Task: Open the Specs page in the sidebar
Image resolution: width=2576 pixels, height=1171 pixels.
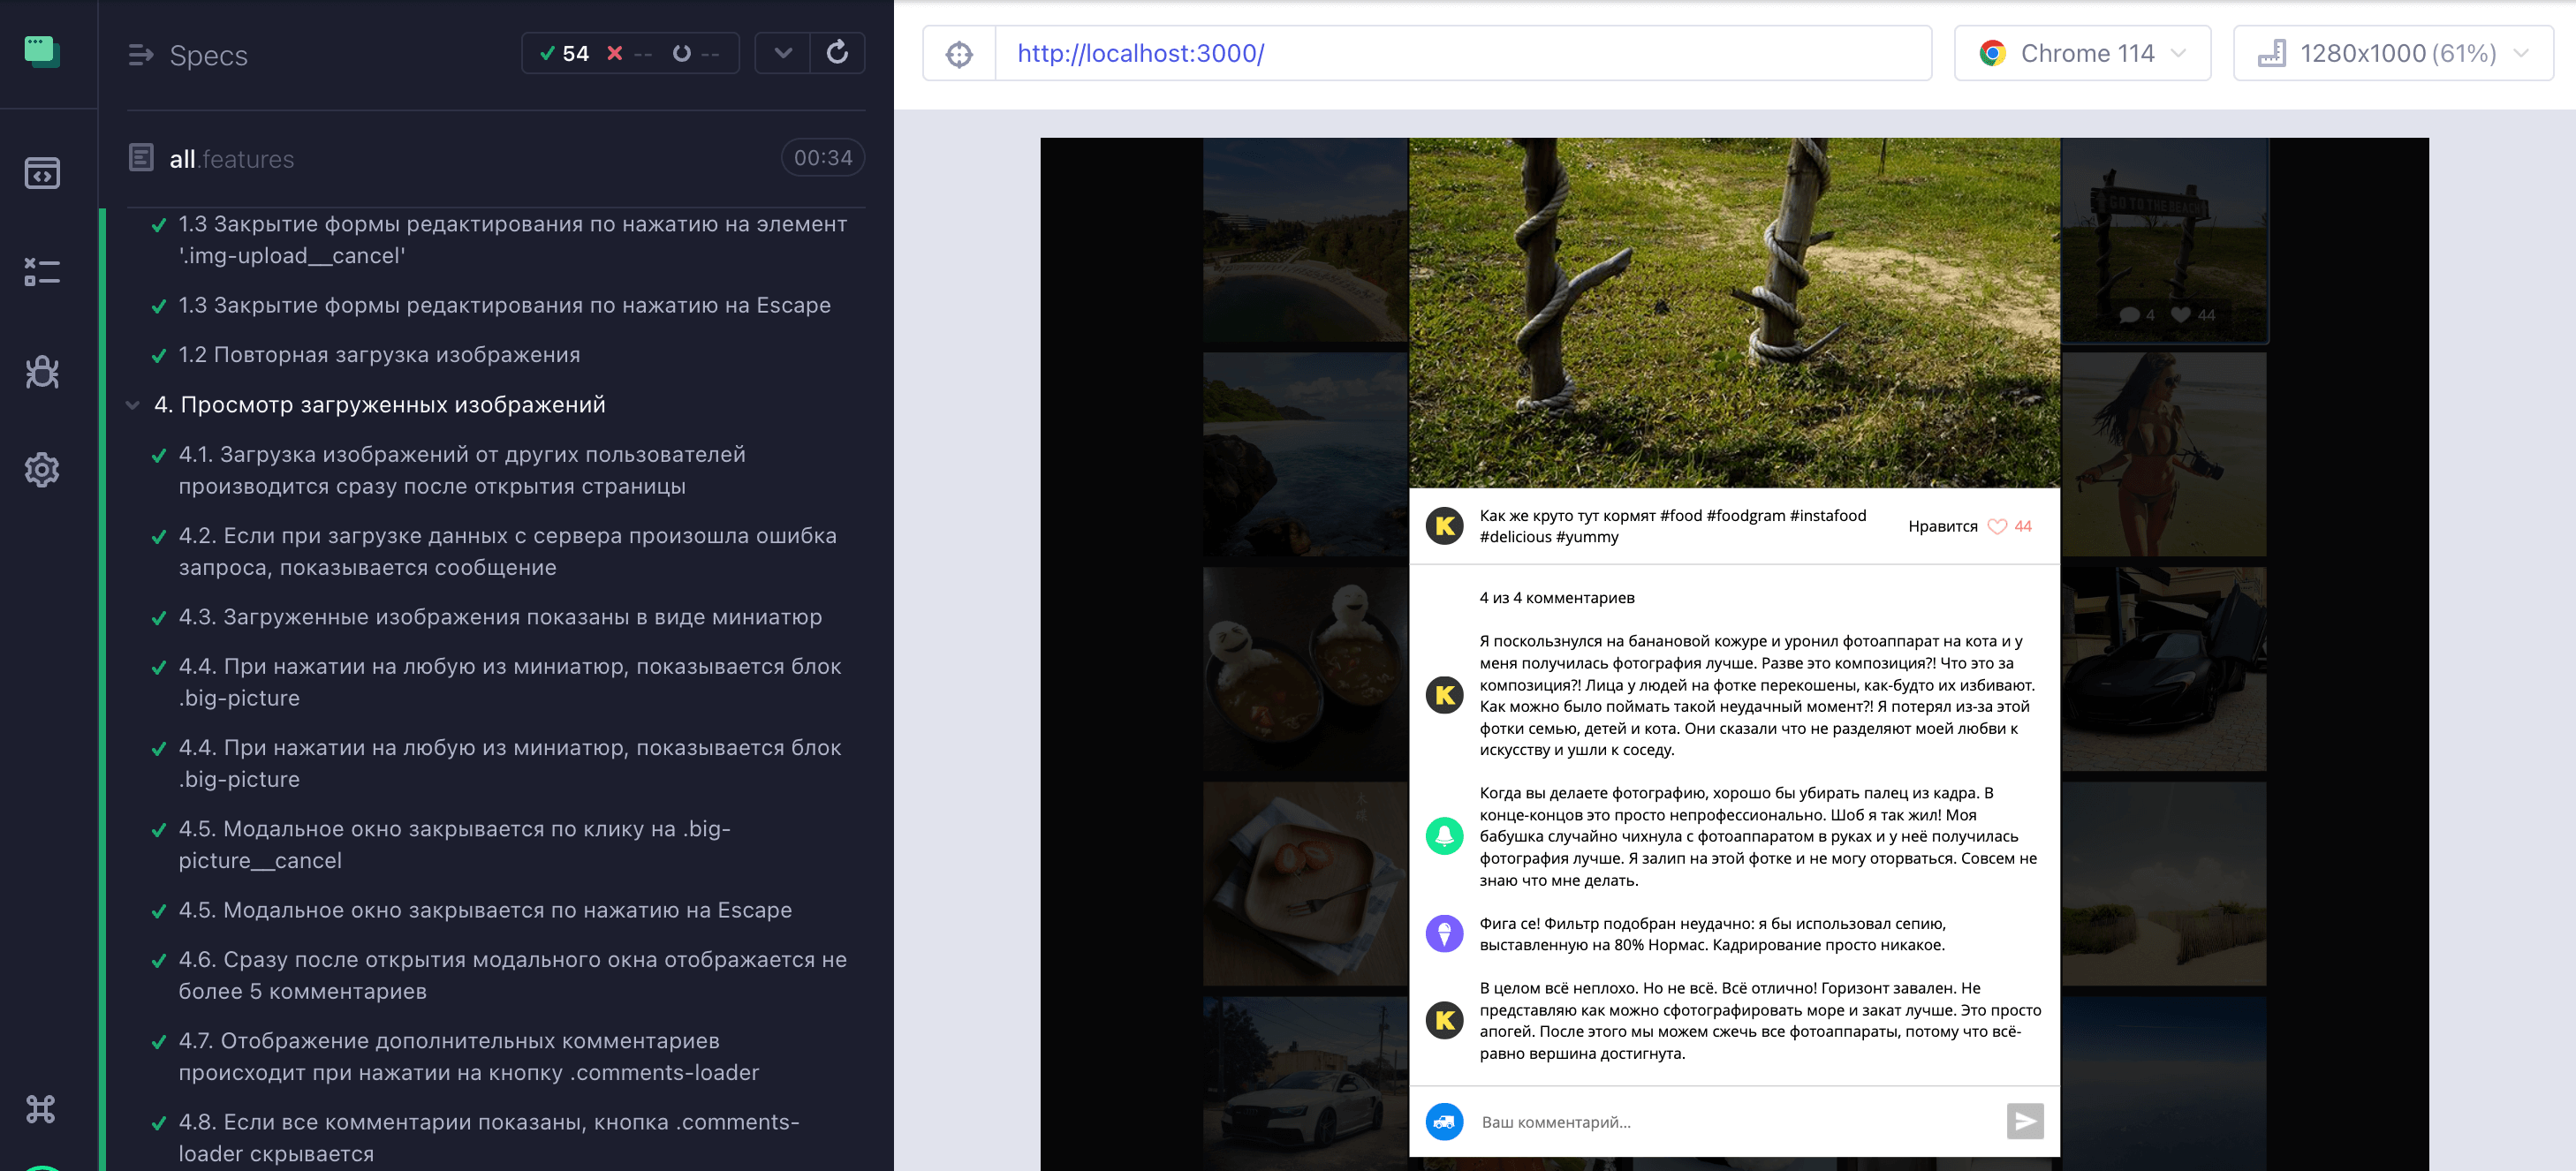Action: coord(42,173)
